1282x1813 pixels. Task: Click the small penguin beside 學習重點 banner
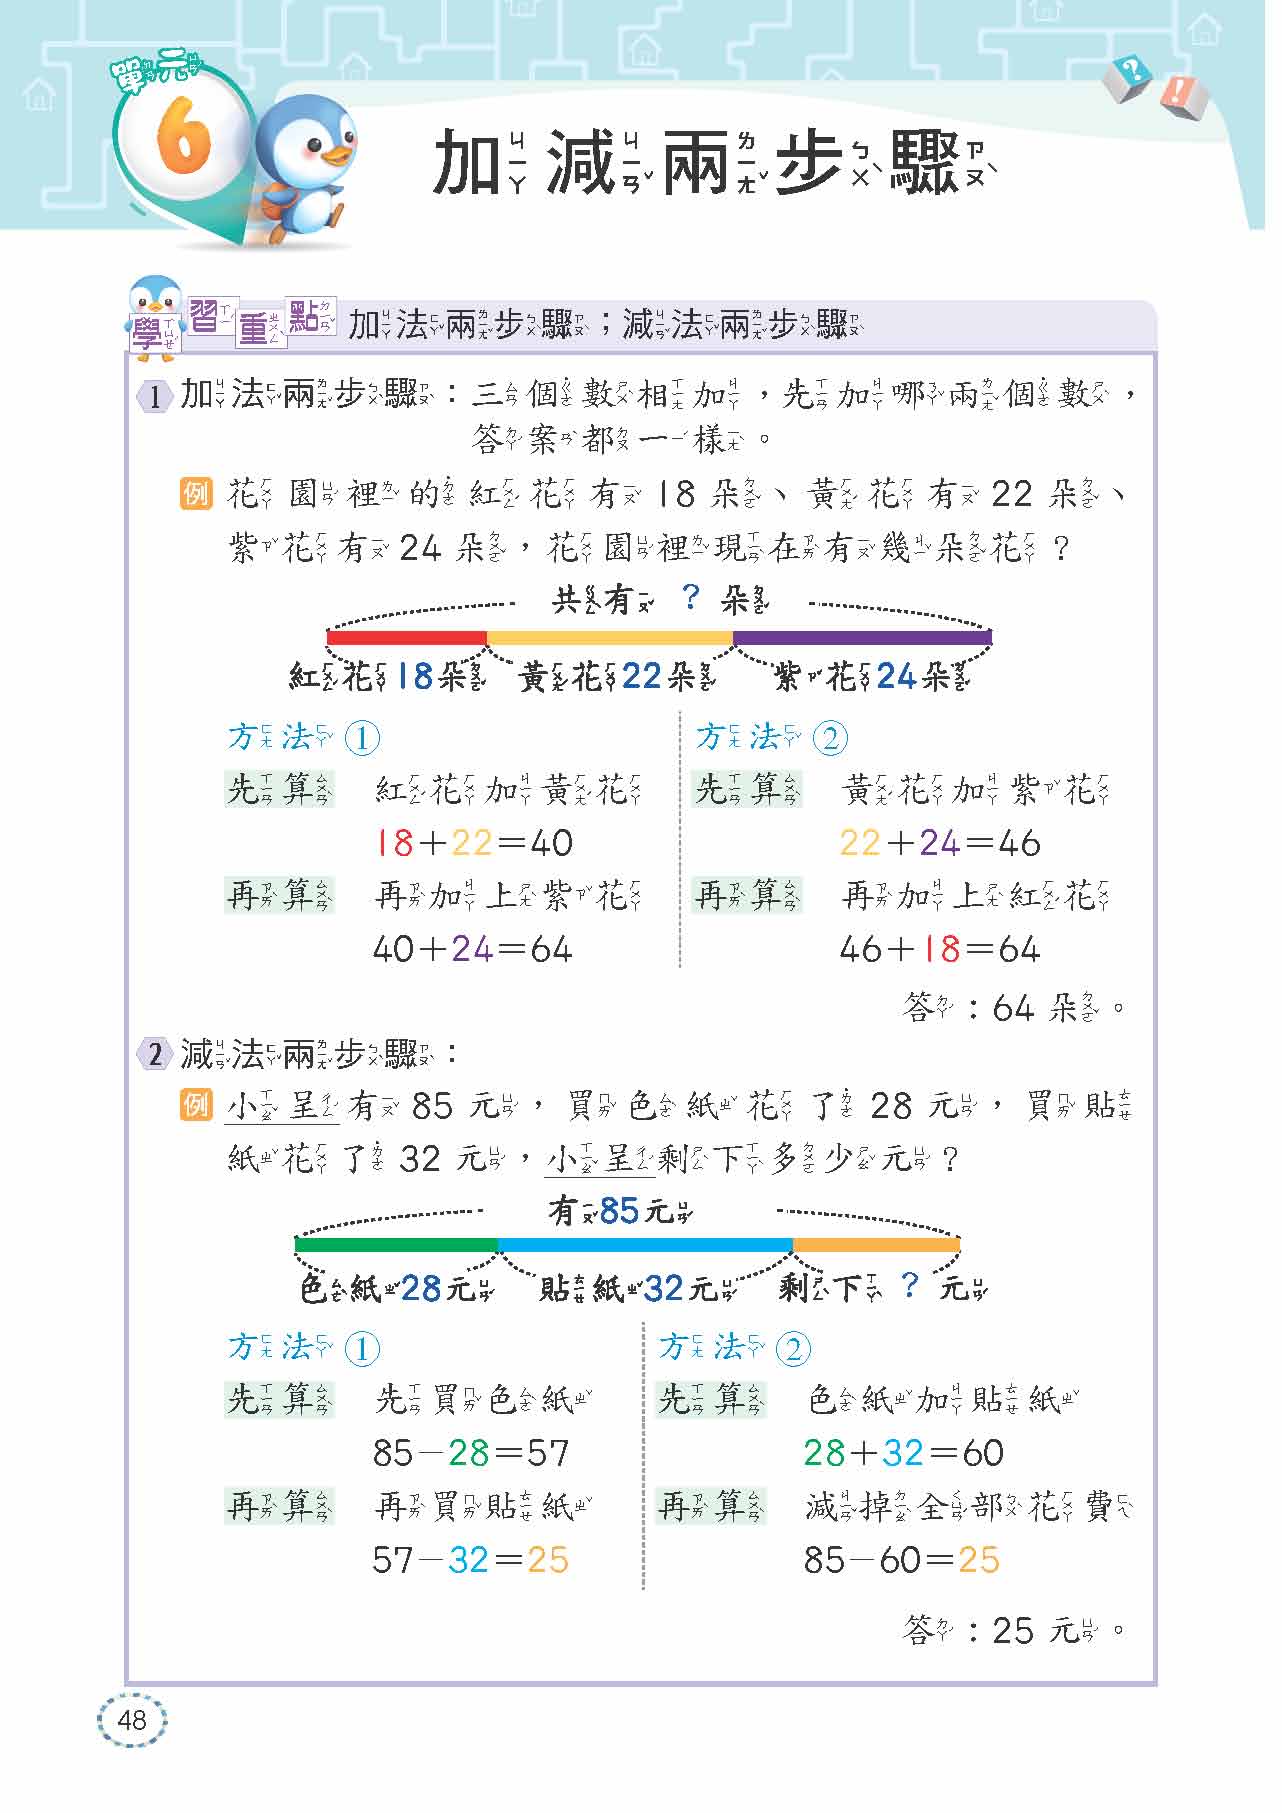click(156, 316)
